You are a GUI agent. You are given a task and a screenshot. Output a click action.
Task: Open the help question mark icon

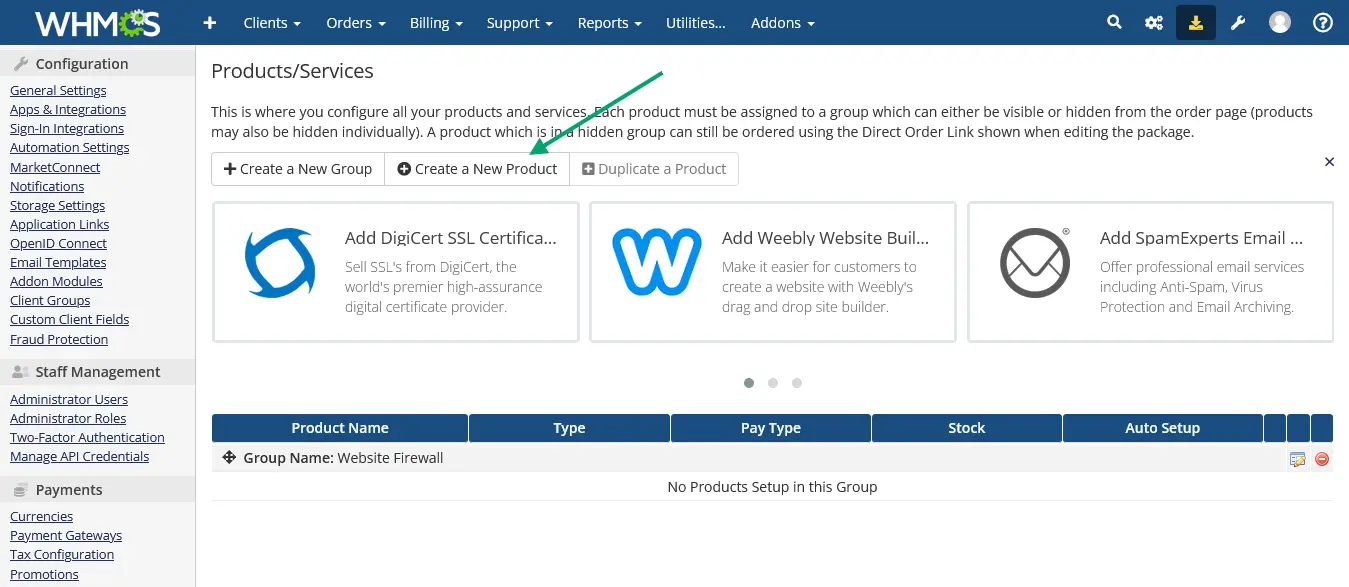coord(1323,22)
